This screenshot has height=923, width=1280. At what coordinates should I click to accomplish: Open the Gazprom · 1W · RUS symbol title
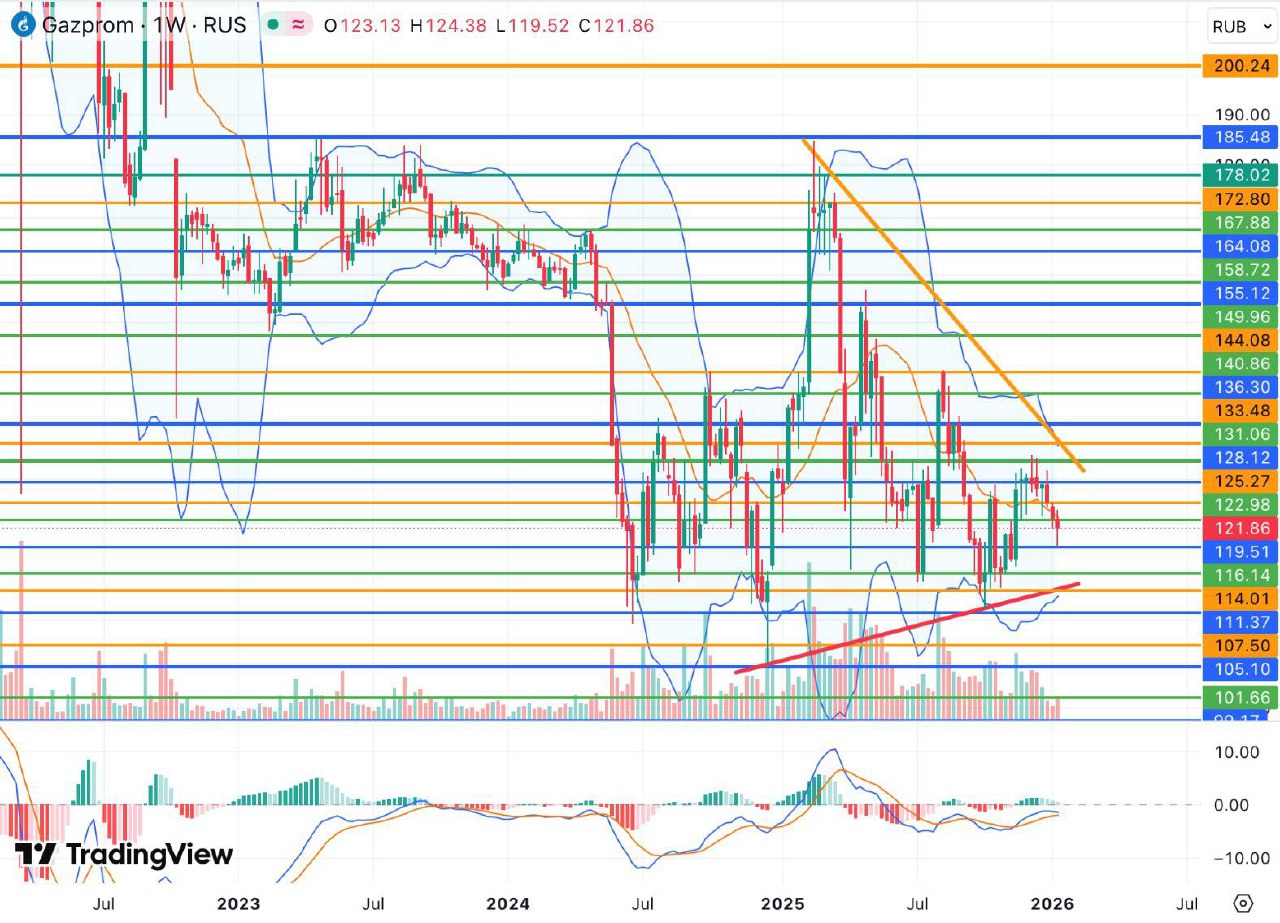[144, 26]
